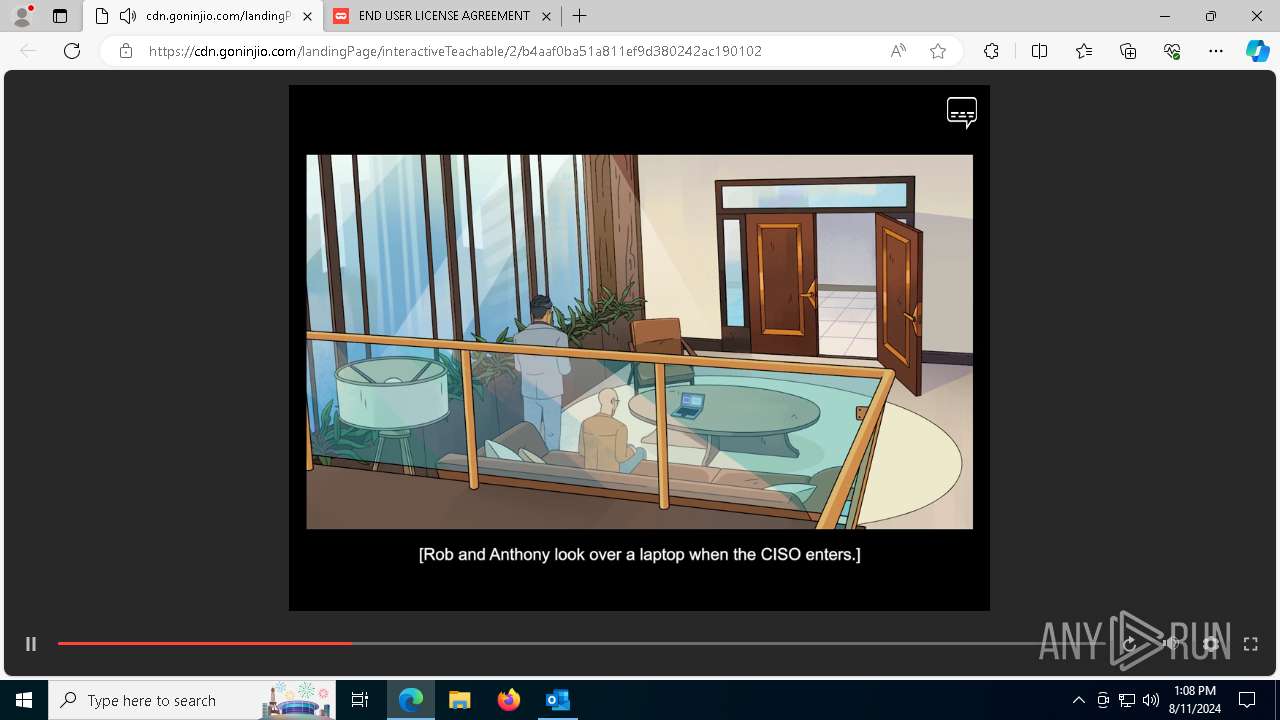Open Settings and more menu

[1216, 51]
